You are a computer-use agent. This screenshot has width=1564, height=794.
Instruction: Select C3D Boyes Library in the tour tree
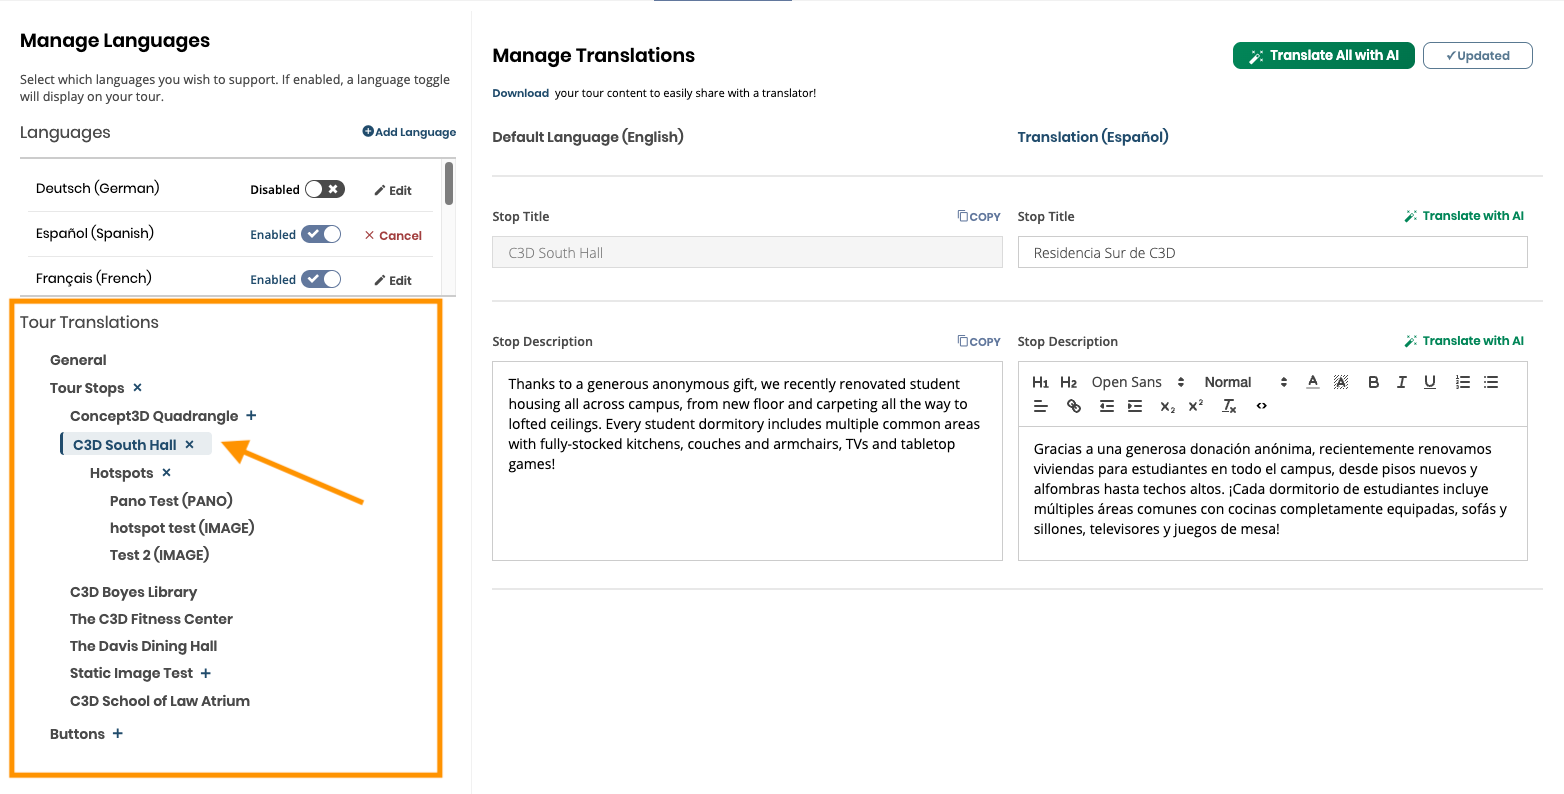[133, 592]
